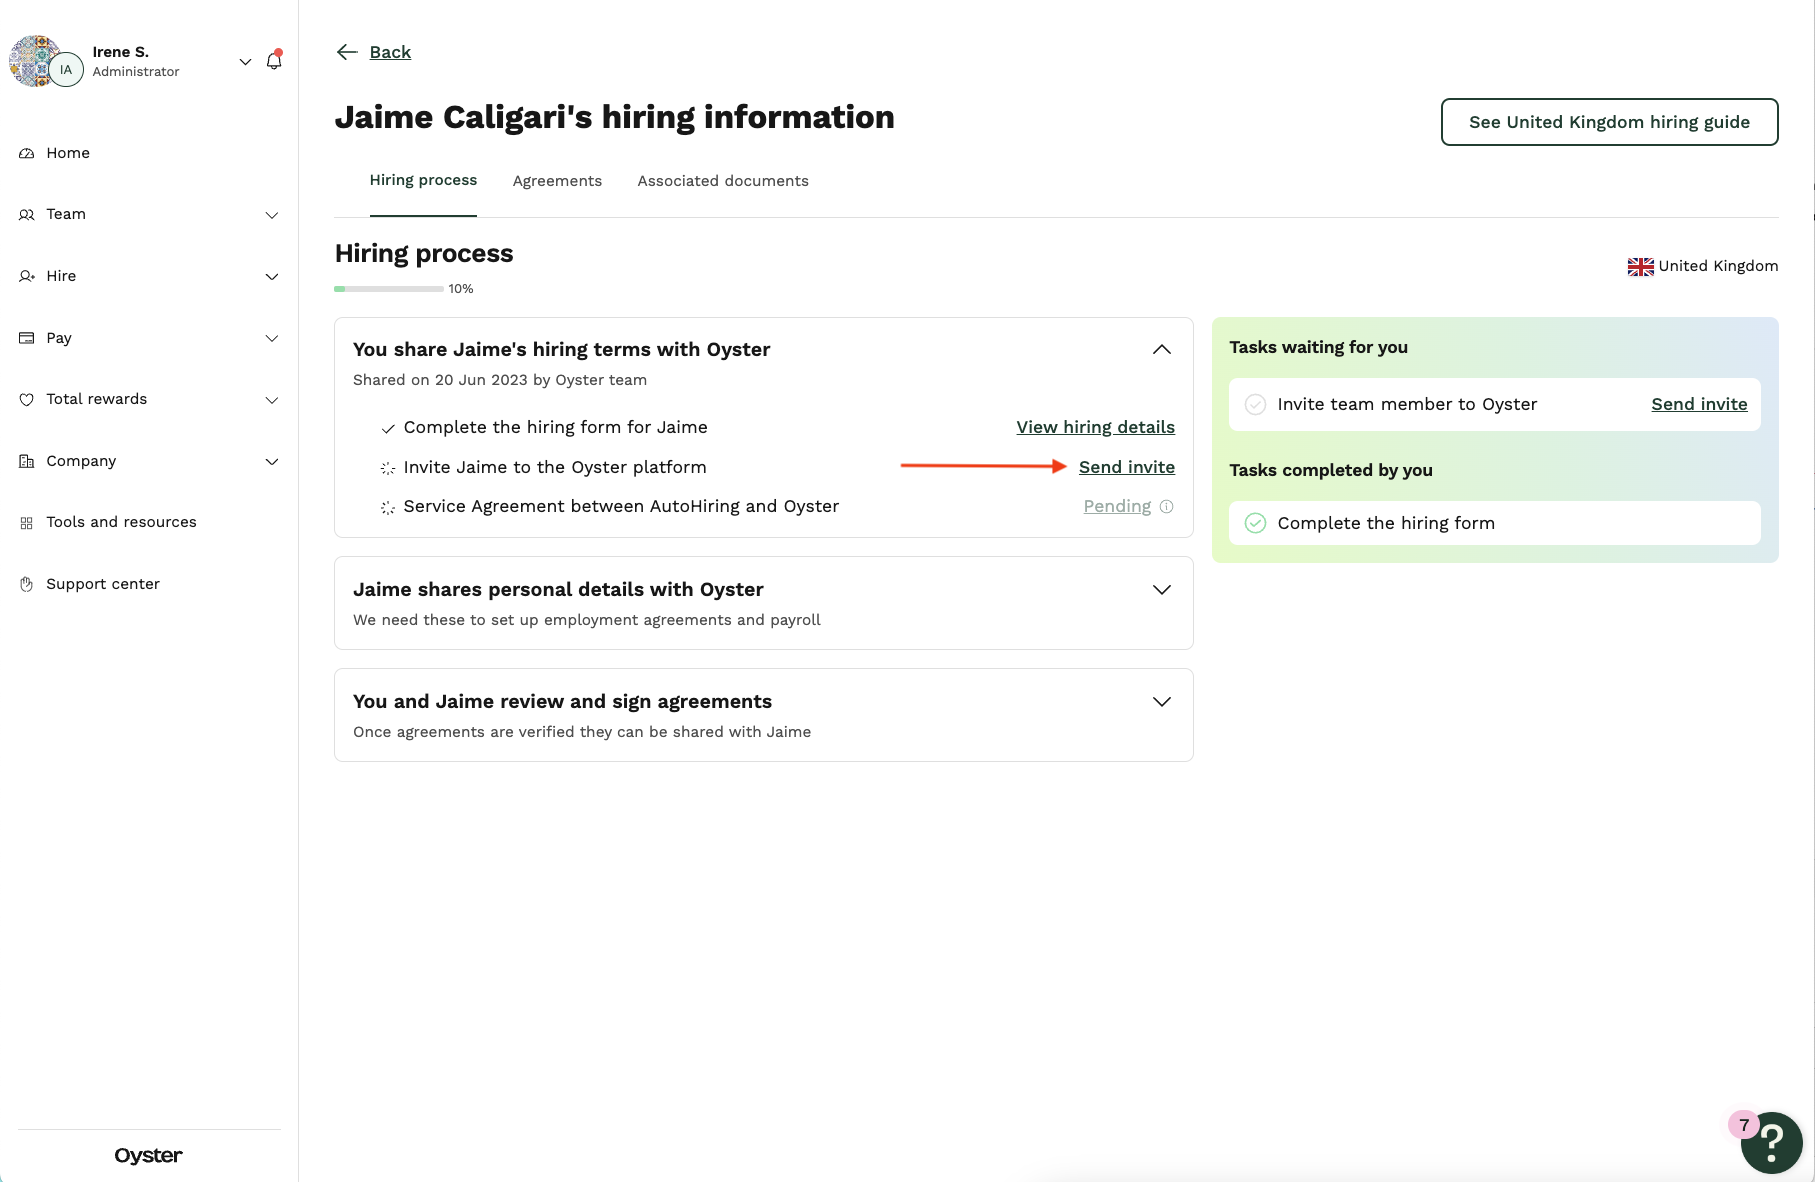Click spinner icon beside Invite Jaime row
Viewport: 1815px width, 1182px height.
388,468
